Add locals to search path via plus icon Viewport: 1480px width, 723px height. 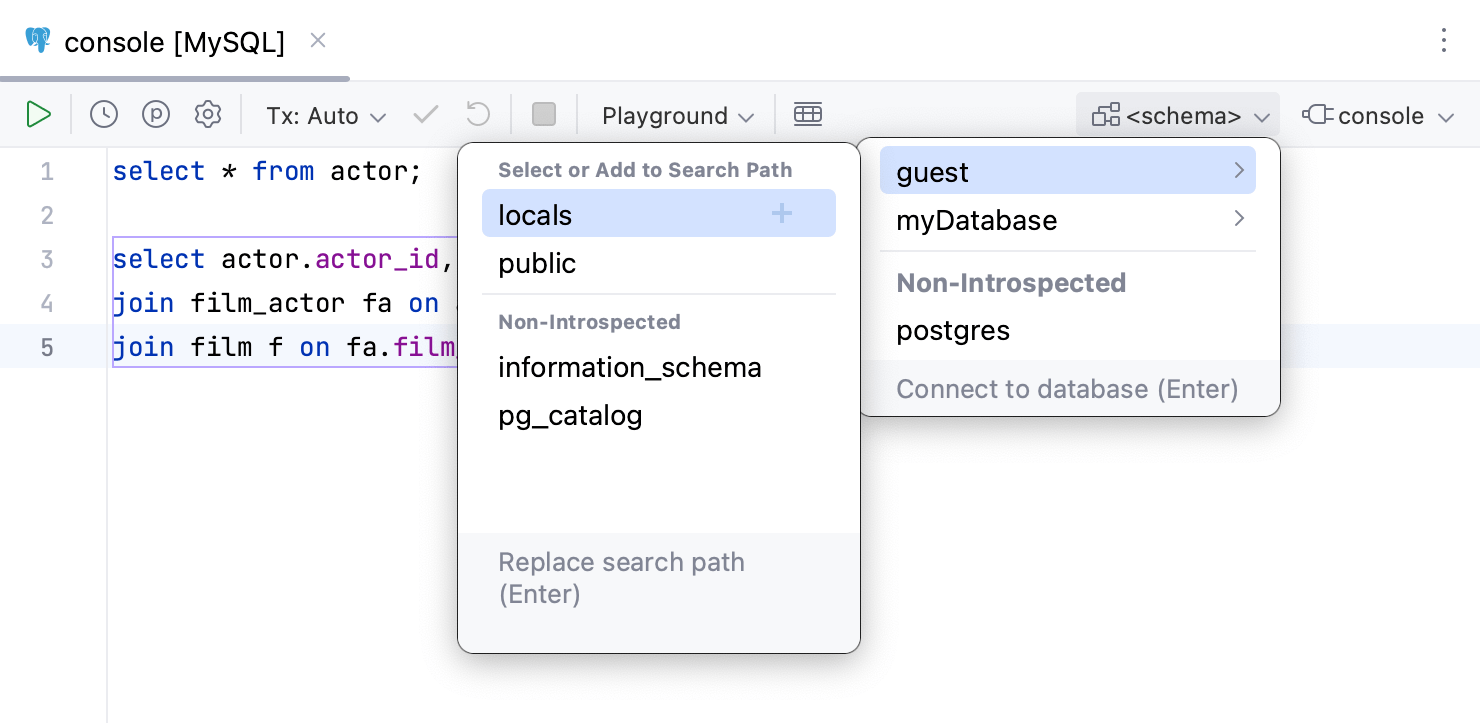pos(781,213)
